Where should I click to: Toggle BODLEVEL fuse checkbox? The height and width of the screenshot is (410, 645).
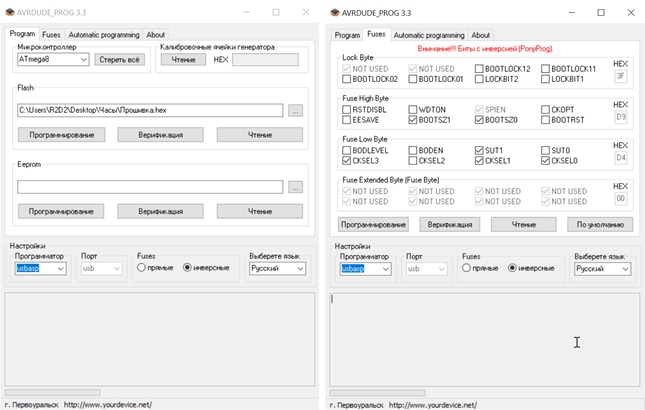(346, 150)
